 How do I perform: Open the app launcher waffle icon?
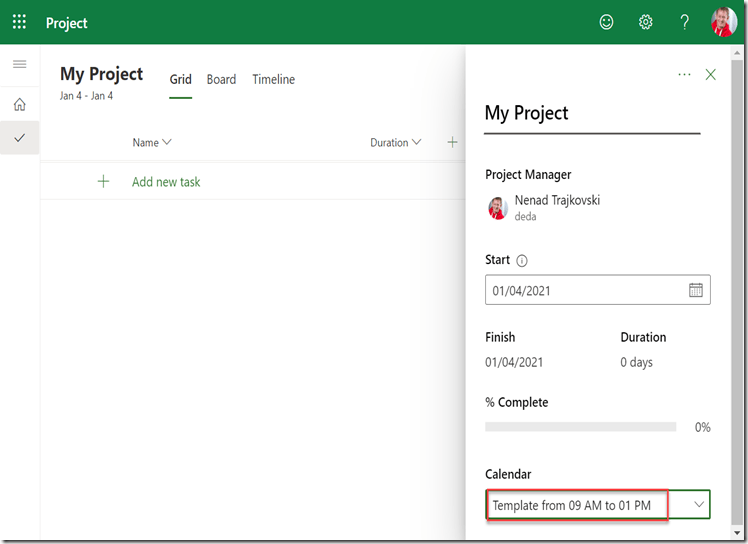point(20,22)
